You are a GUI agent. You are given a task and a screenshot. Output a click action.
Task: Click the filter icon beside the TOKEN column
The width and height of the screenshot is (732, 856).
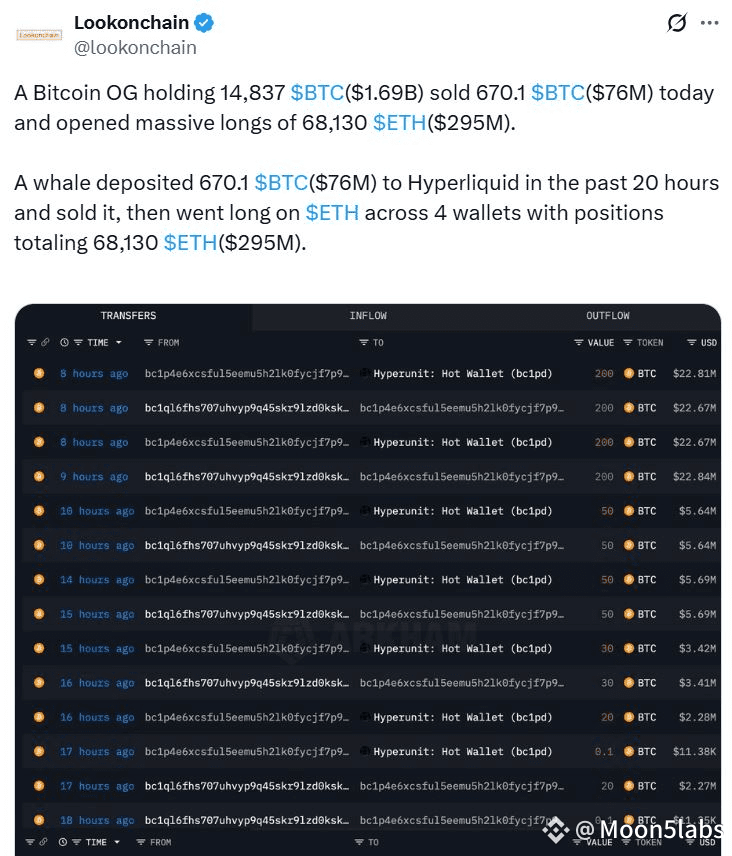pyautogui.click(x=628, y=342)
